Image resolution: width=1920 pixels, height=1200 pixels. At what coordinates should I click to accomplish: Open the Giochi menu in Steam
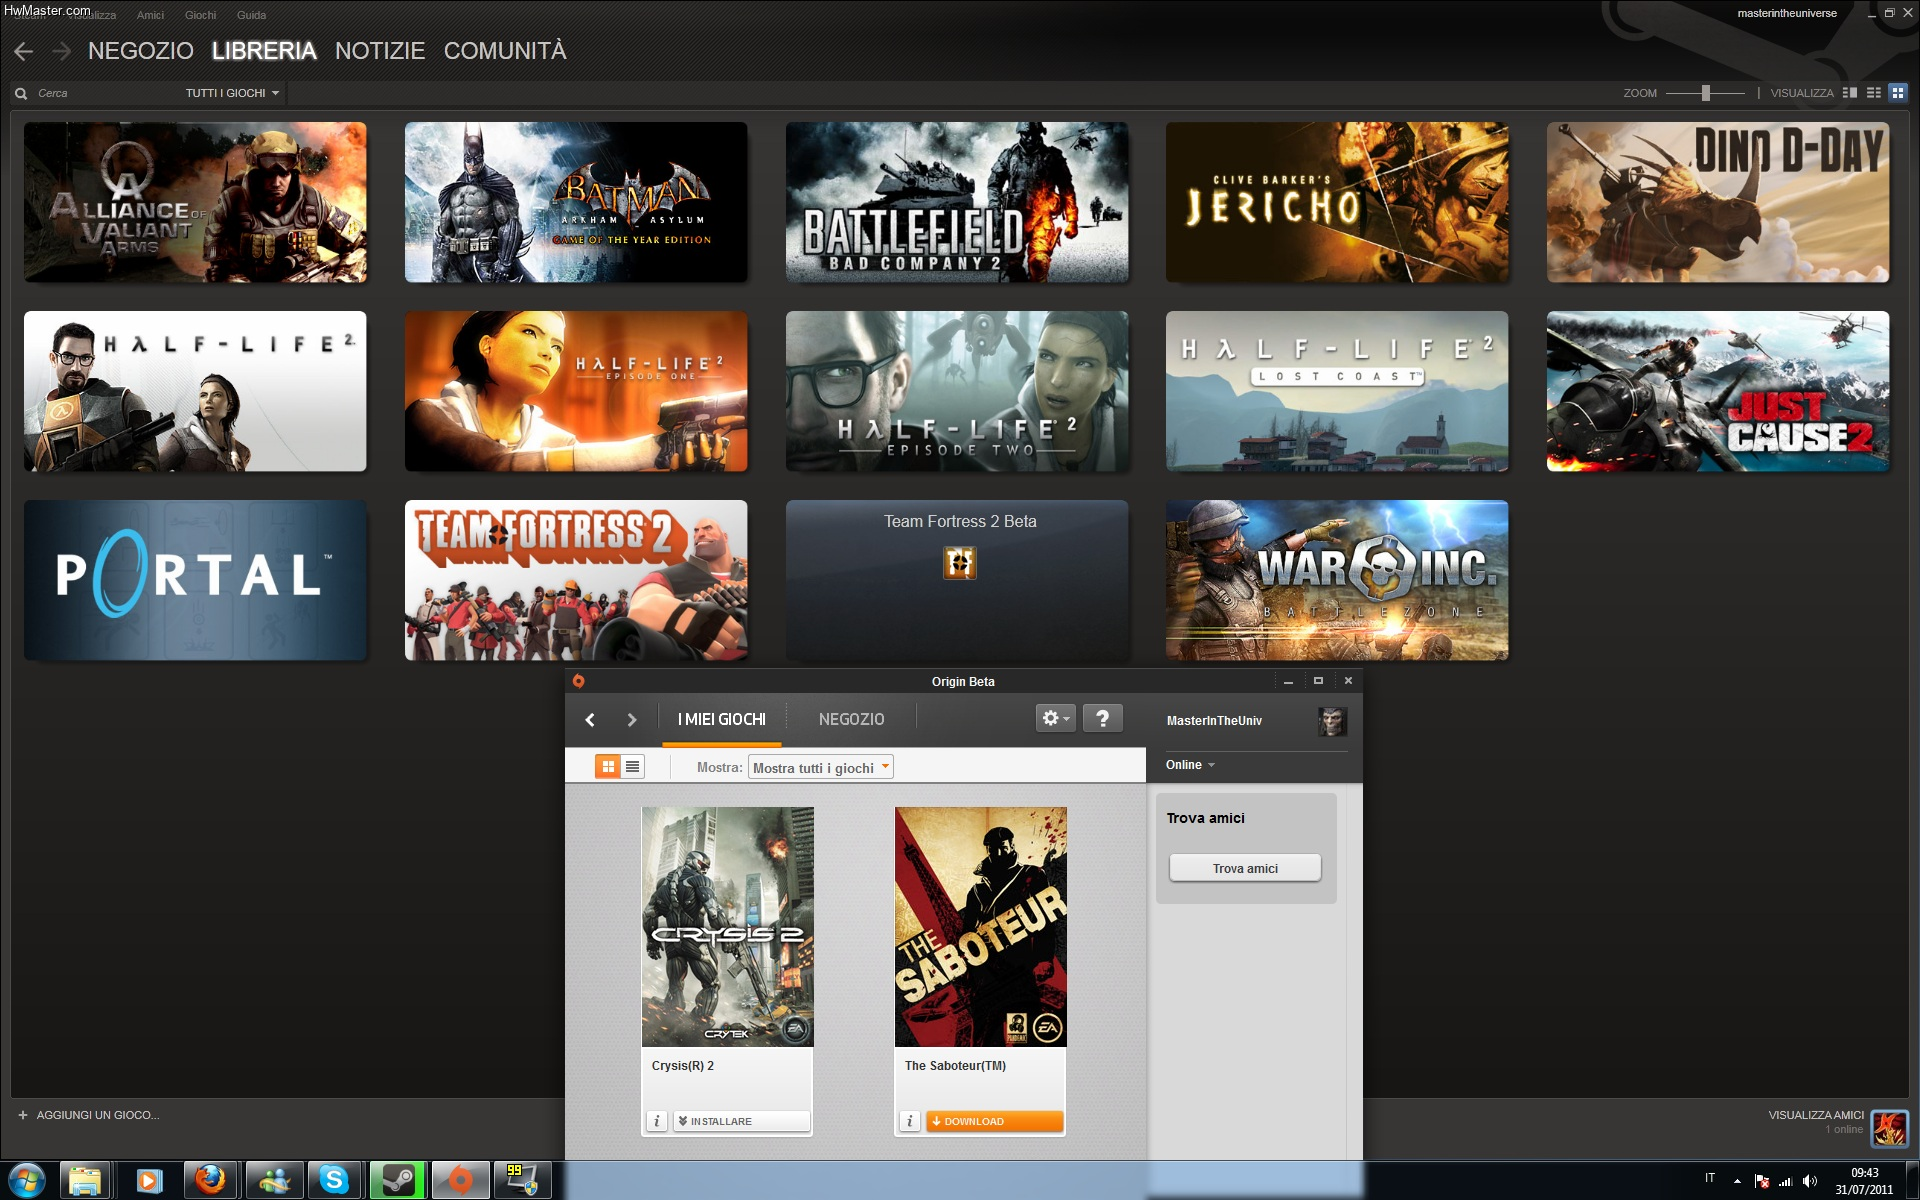pos(200,15)
